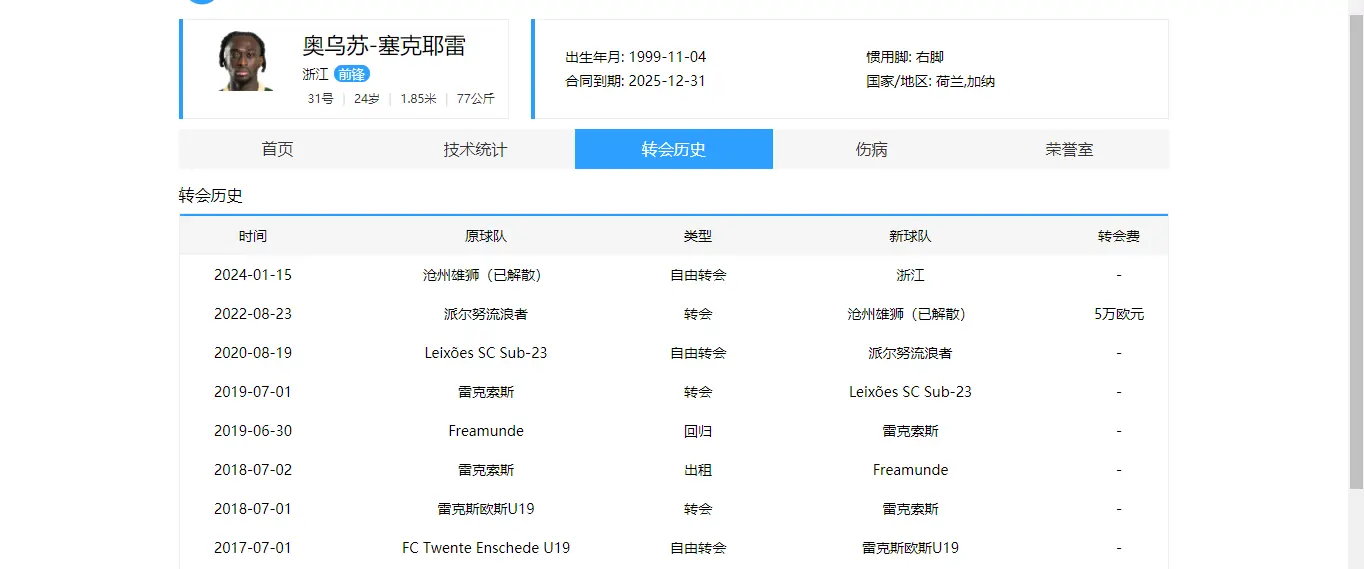
Task: Click Leixões SC Sub-23 in 2020-08-19 row
Action: point(485,353)
